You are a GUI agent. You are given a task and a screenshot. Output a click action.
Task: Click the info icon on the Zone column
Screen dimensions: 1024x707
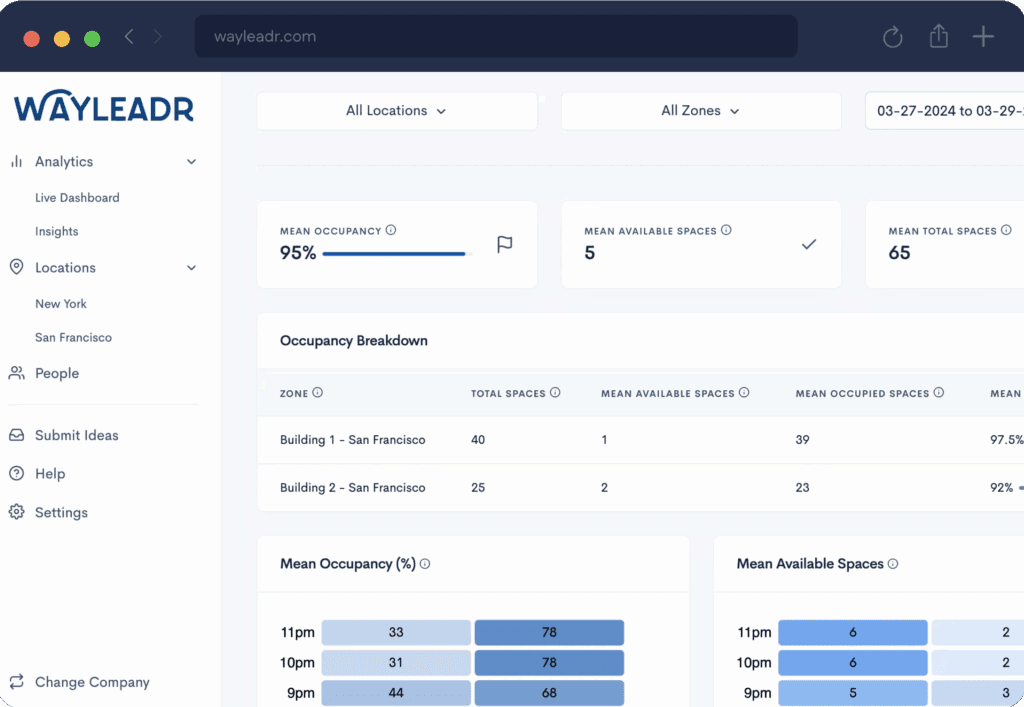(x=320, y=393)
